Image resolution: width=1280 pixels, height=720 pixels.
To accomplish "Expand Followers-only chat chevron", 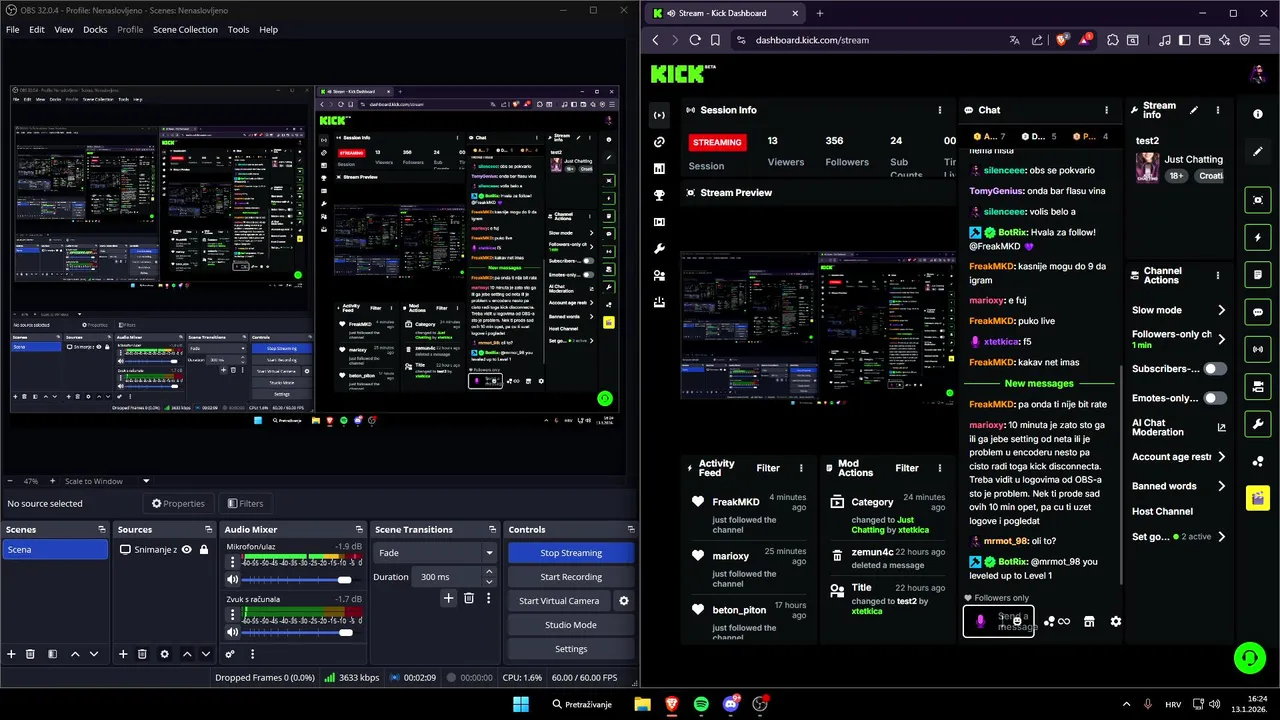I will tap(1221, 339).
